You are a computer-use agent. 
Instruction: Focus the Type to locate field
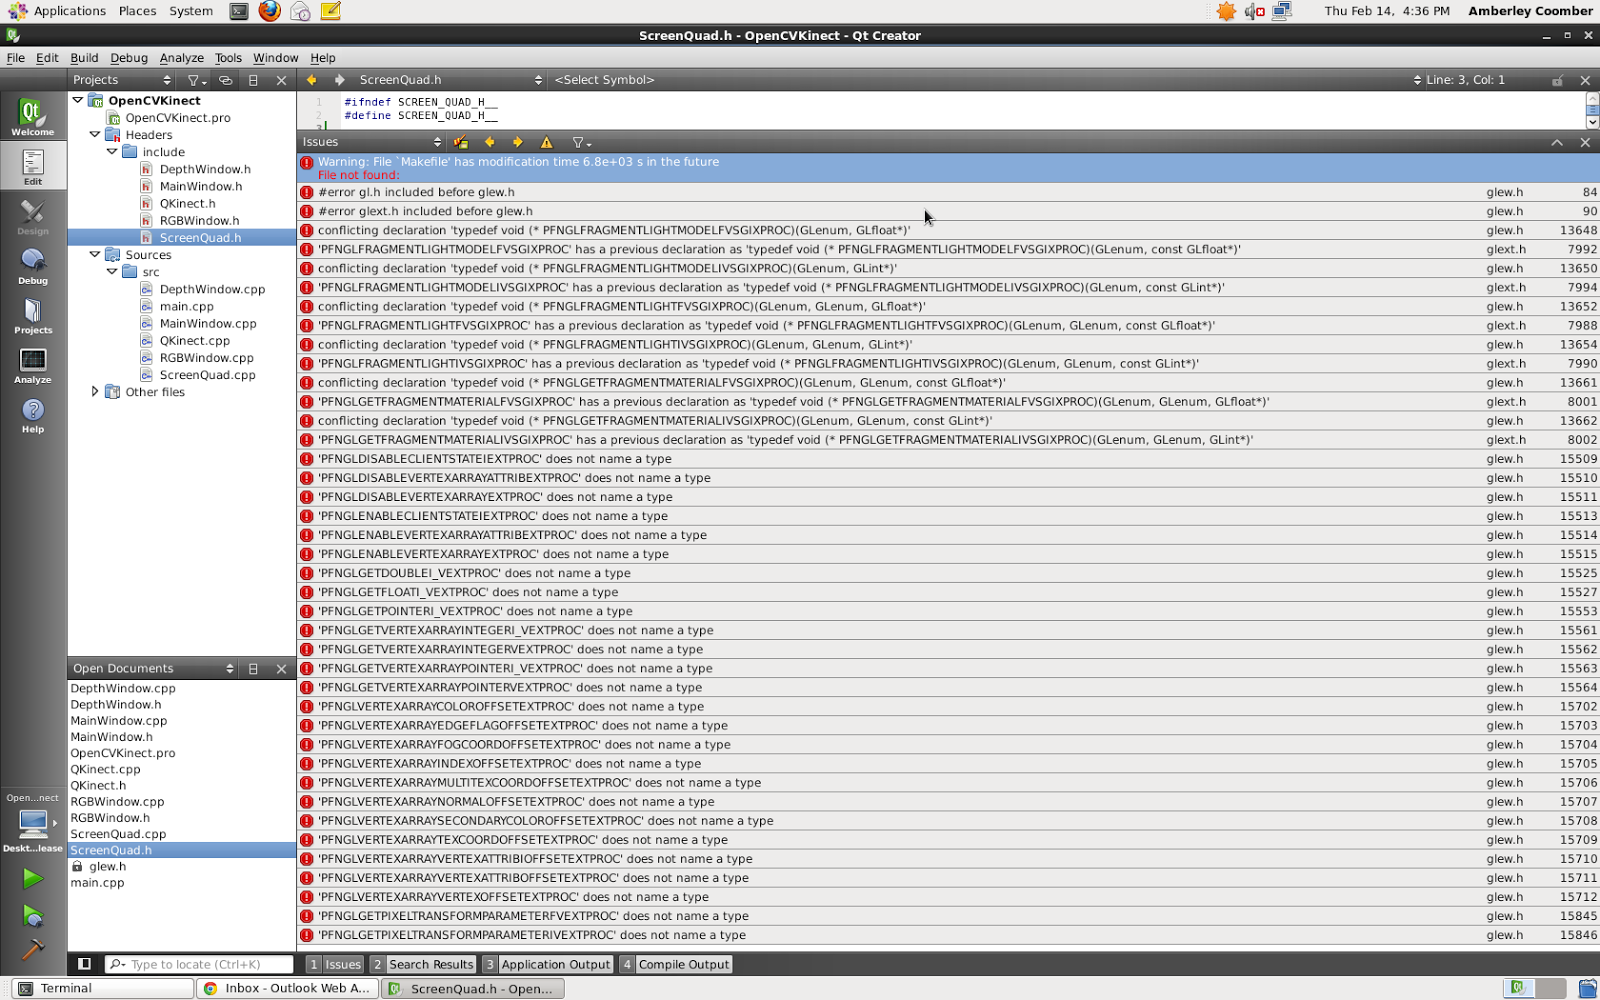199,964
